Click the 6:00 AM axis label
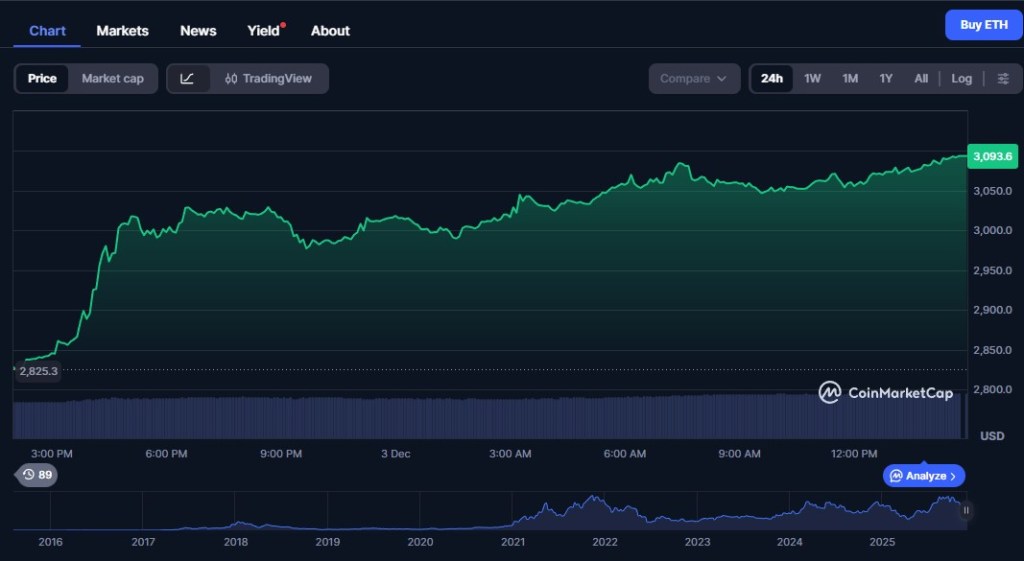Viewport: 1024px width, 561px height. click(x=624, y=453)
